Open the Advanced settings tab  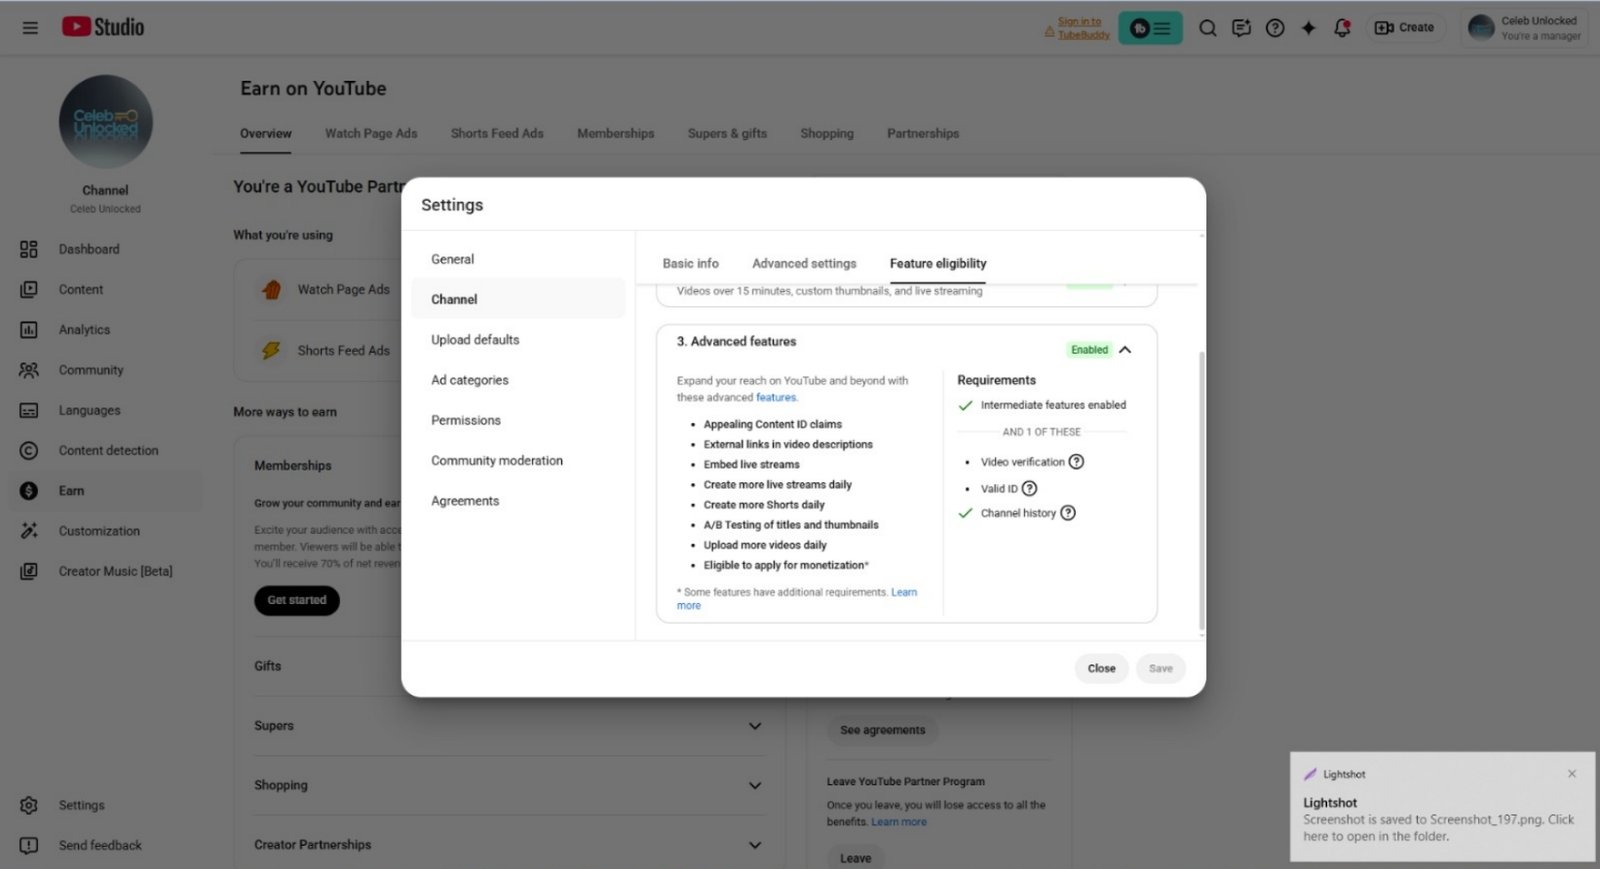[804, 264]
